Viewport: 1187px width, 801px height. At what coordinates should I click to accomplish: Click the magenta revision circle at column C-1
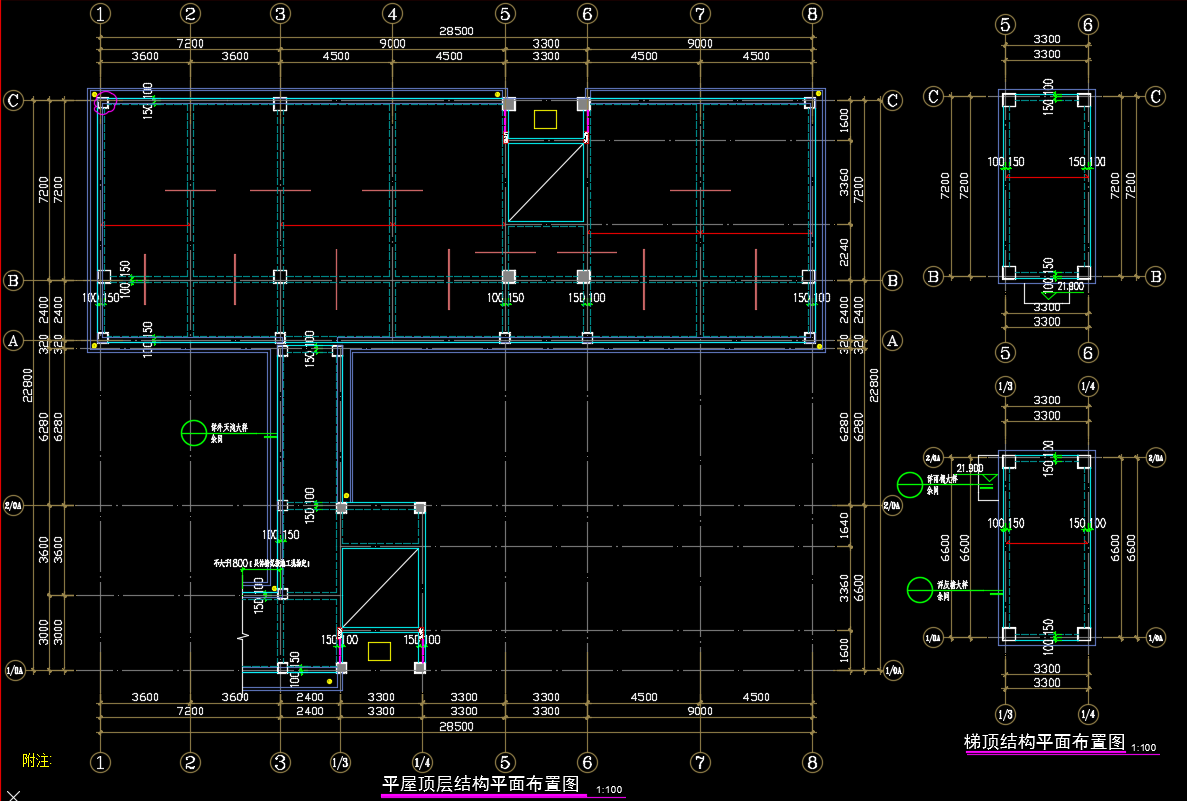(x=104, y=103)
